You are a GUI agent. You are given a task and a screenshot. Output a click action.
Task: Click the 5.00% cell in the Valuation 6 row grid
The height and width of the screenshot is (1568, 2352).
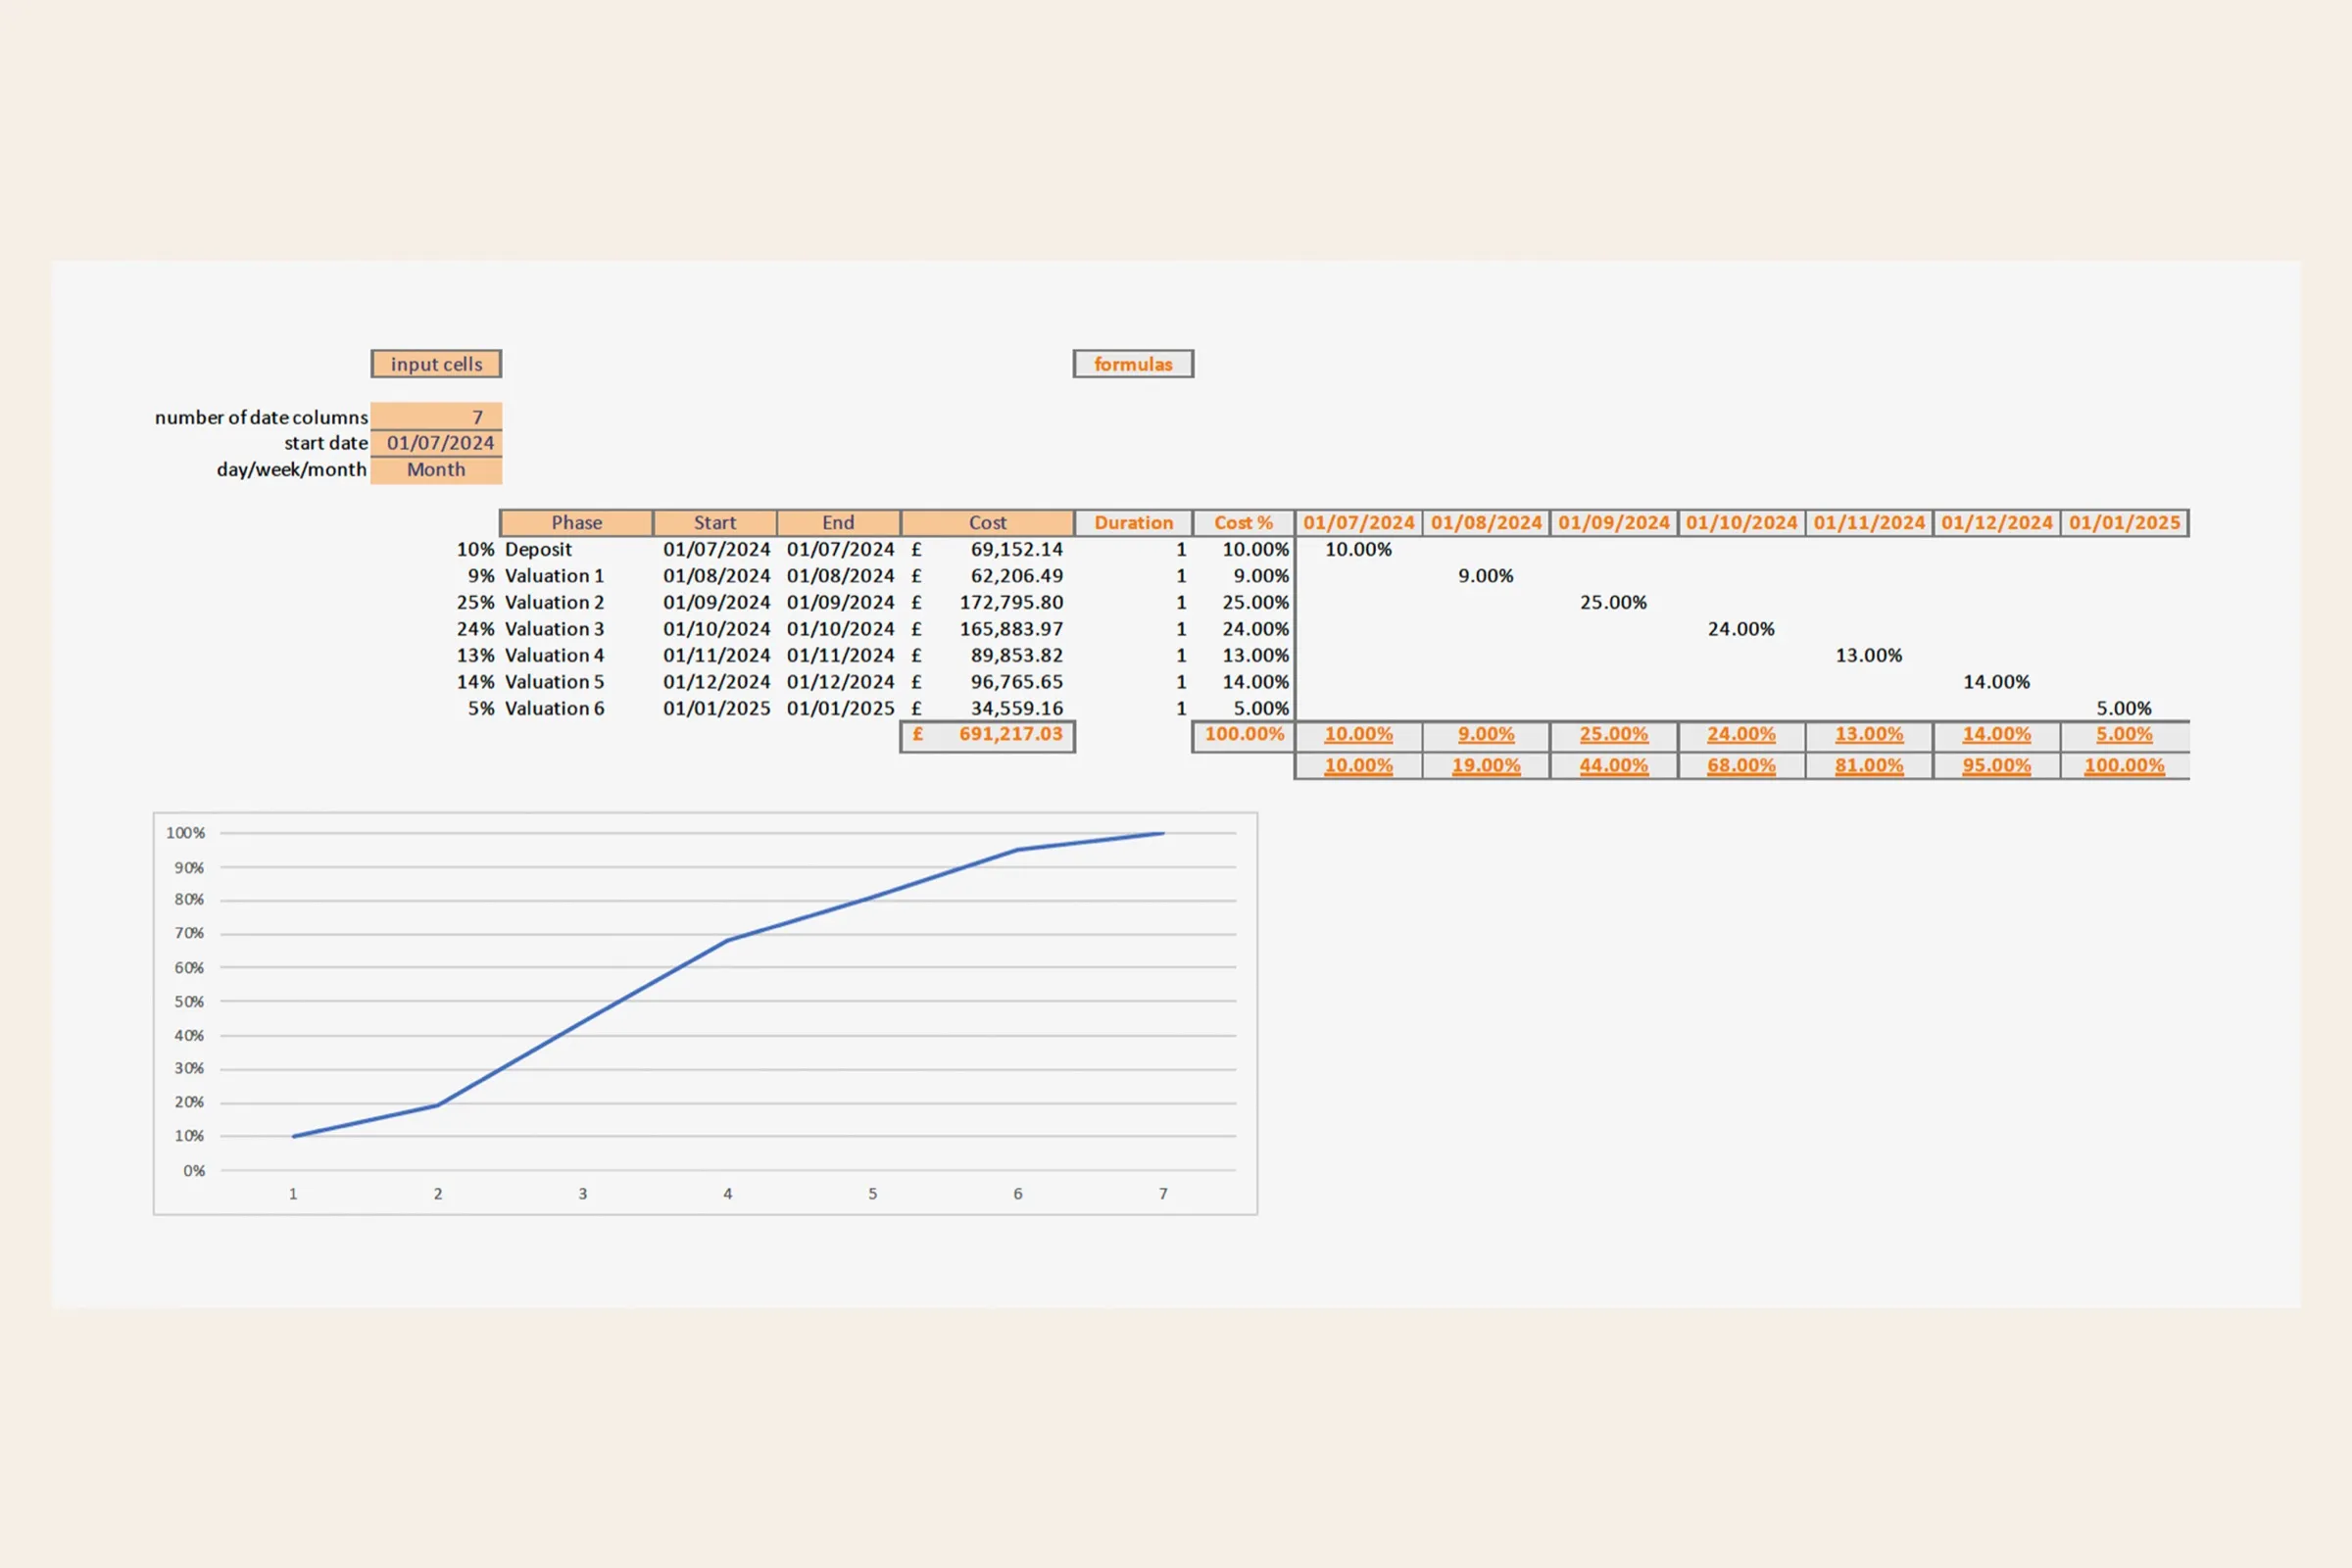2124,709
